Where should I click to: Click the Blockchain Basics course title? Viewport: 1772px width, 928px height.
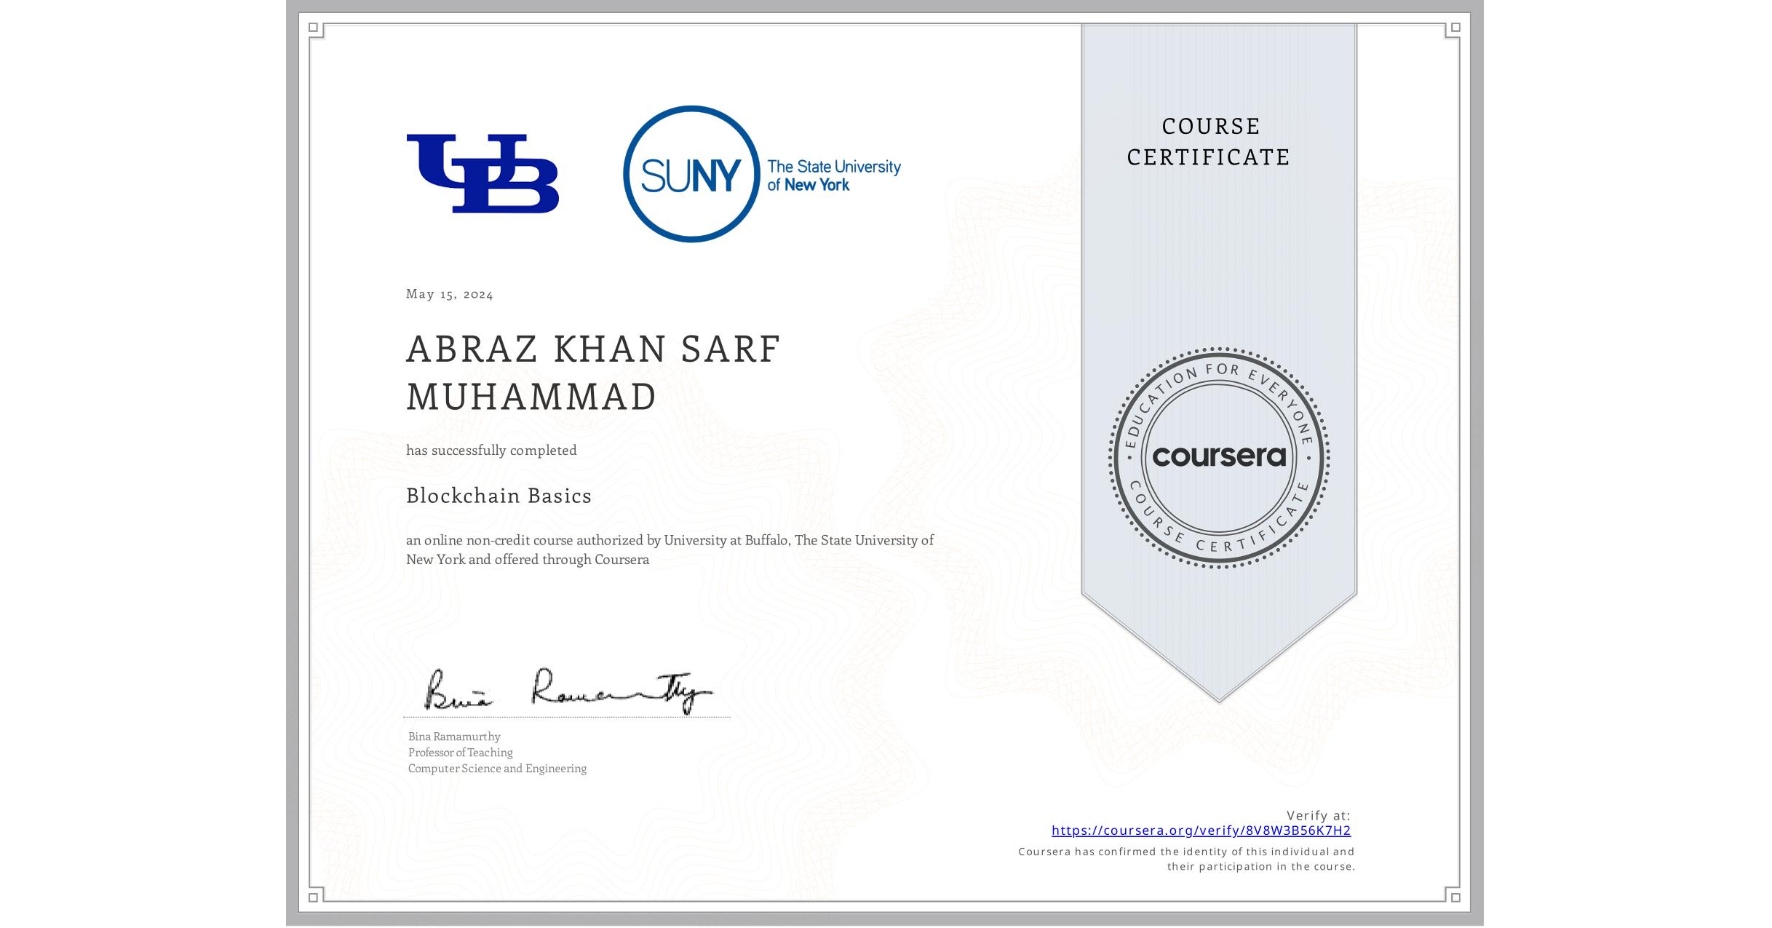point(498,496)
